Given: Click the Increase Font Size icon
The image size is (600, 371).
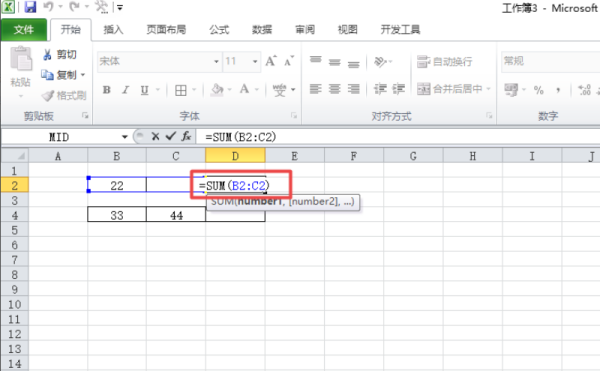Looking at the screenshot, I should (271, 61).
